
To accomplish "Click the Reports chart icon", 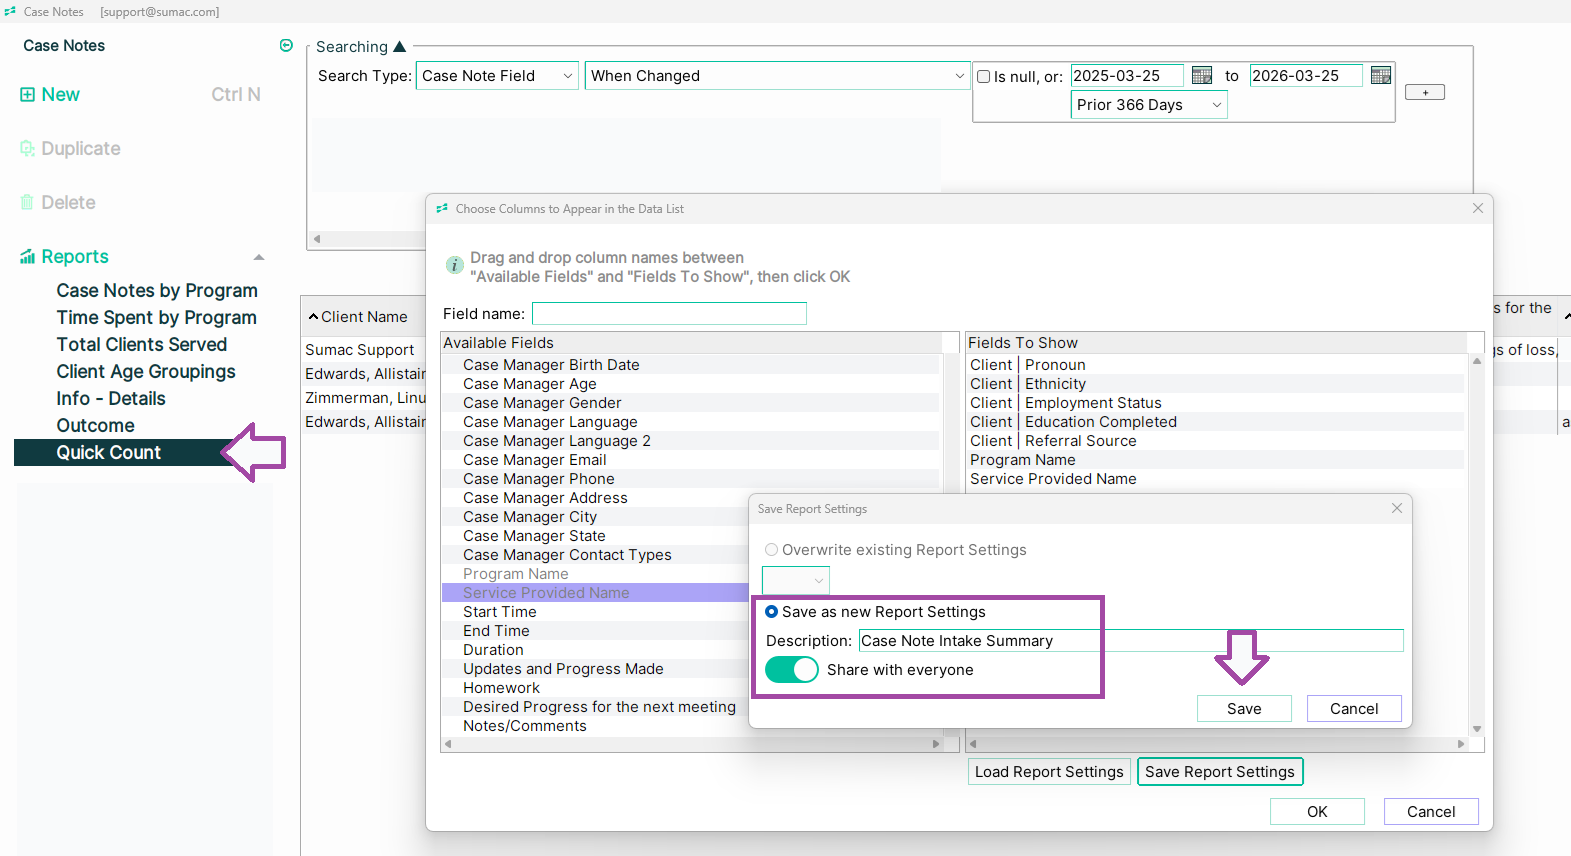I will pyautogui.click(x=27, y=257).
